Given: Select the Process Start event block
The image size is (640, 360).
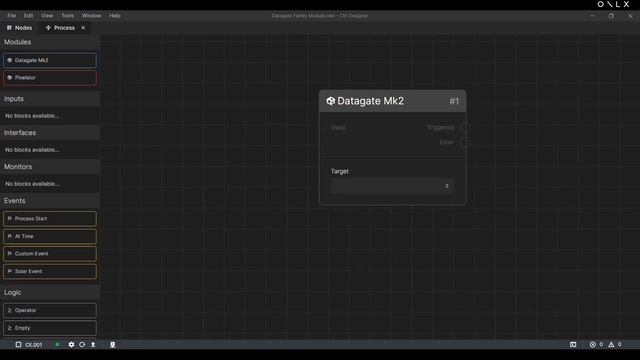Looking at the screenshot, I should (50, 218).
